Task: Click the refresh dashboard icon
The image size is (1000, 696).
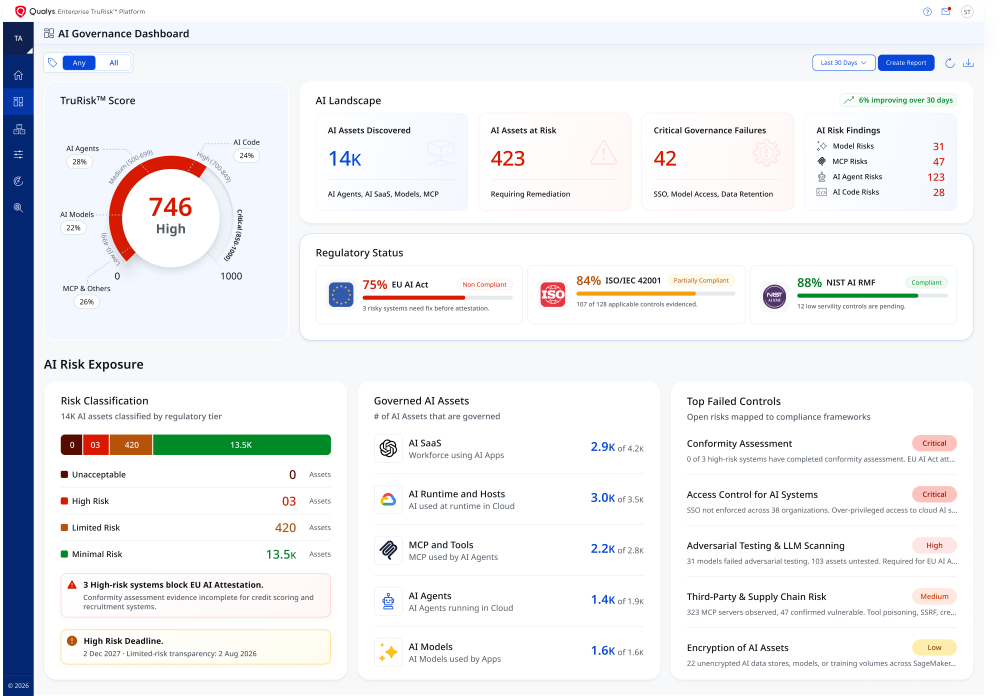Action: click(950, 63)
